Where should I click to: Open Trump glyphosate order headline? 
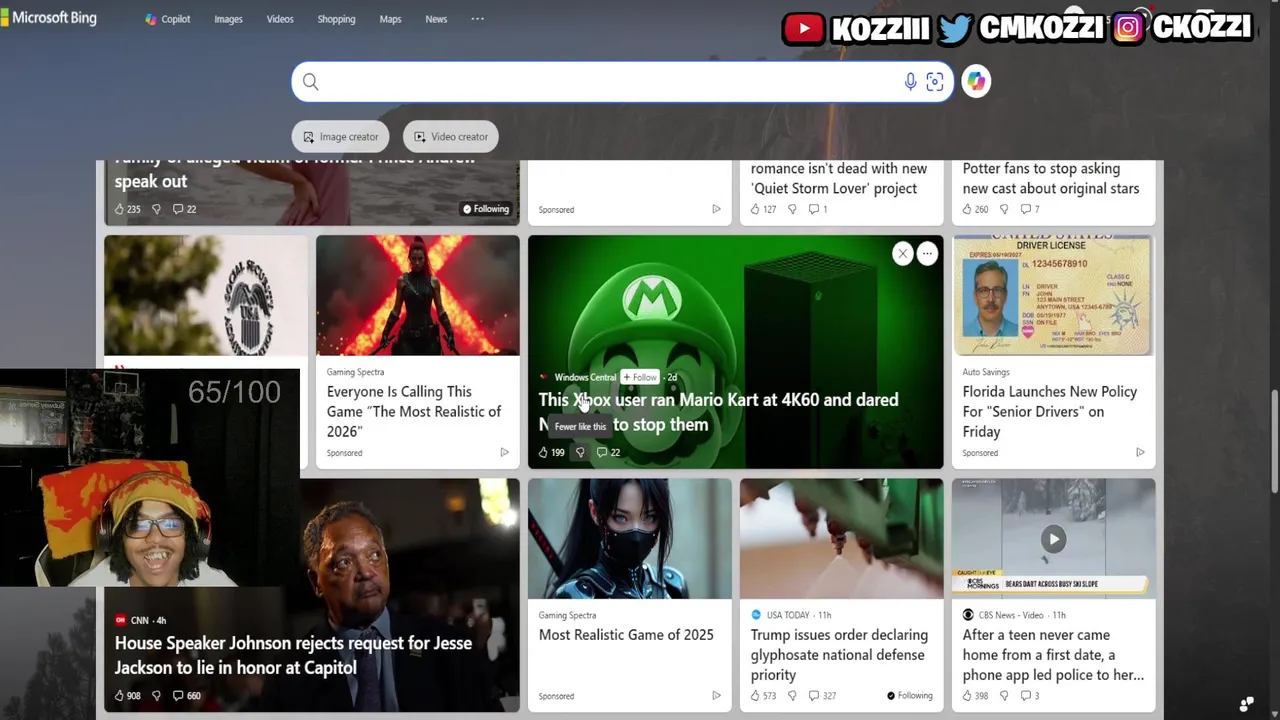tap(839, 654)
